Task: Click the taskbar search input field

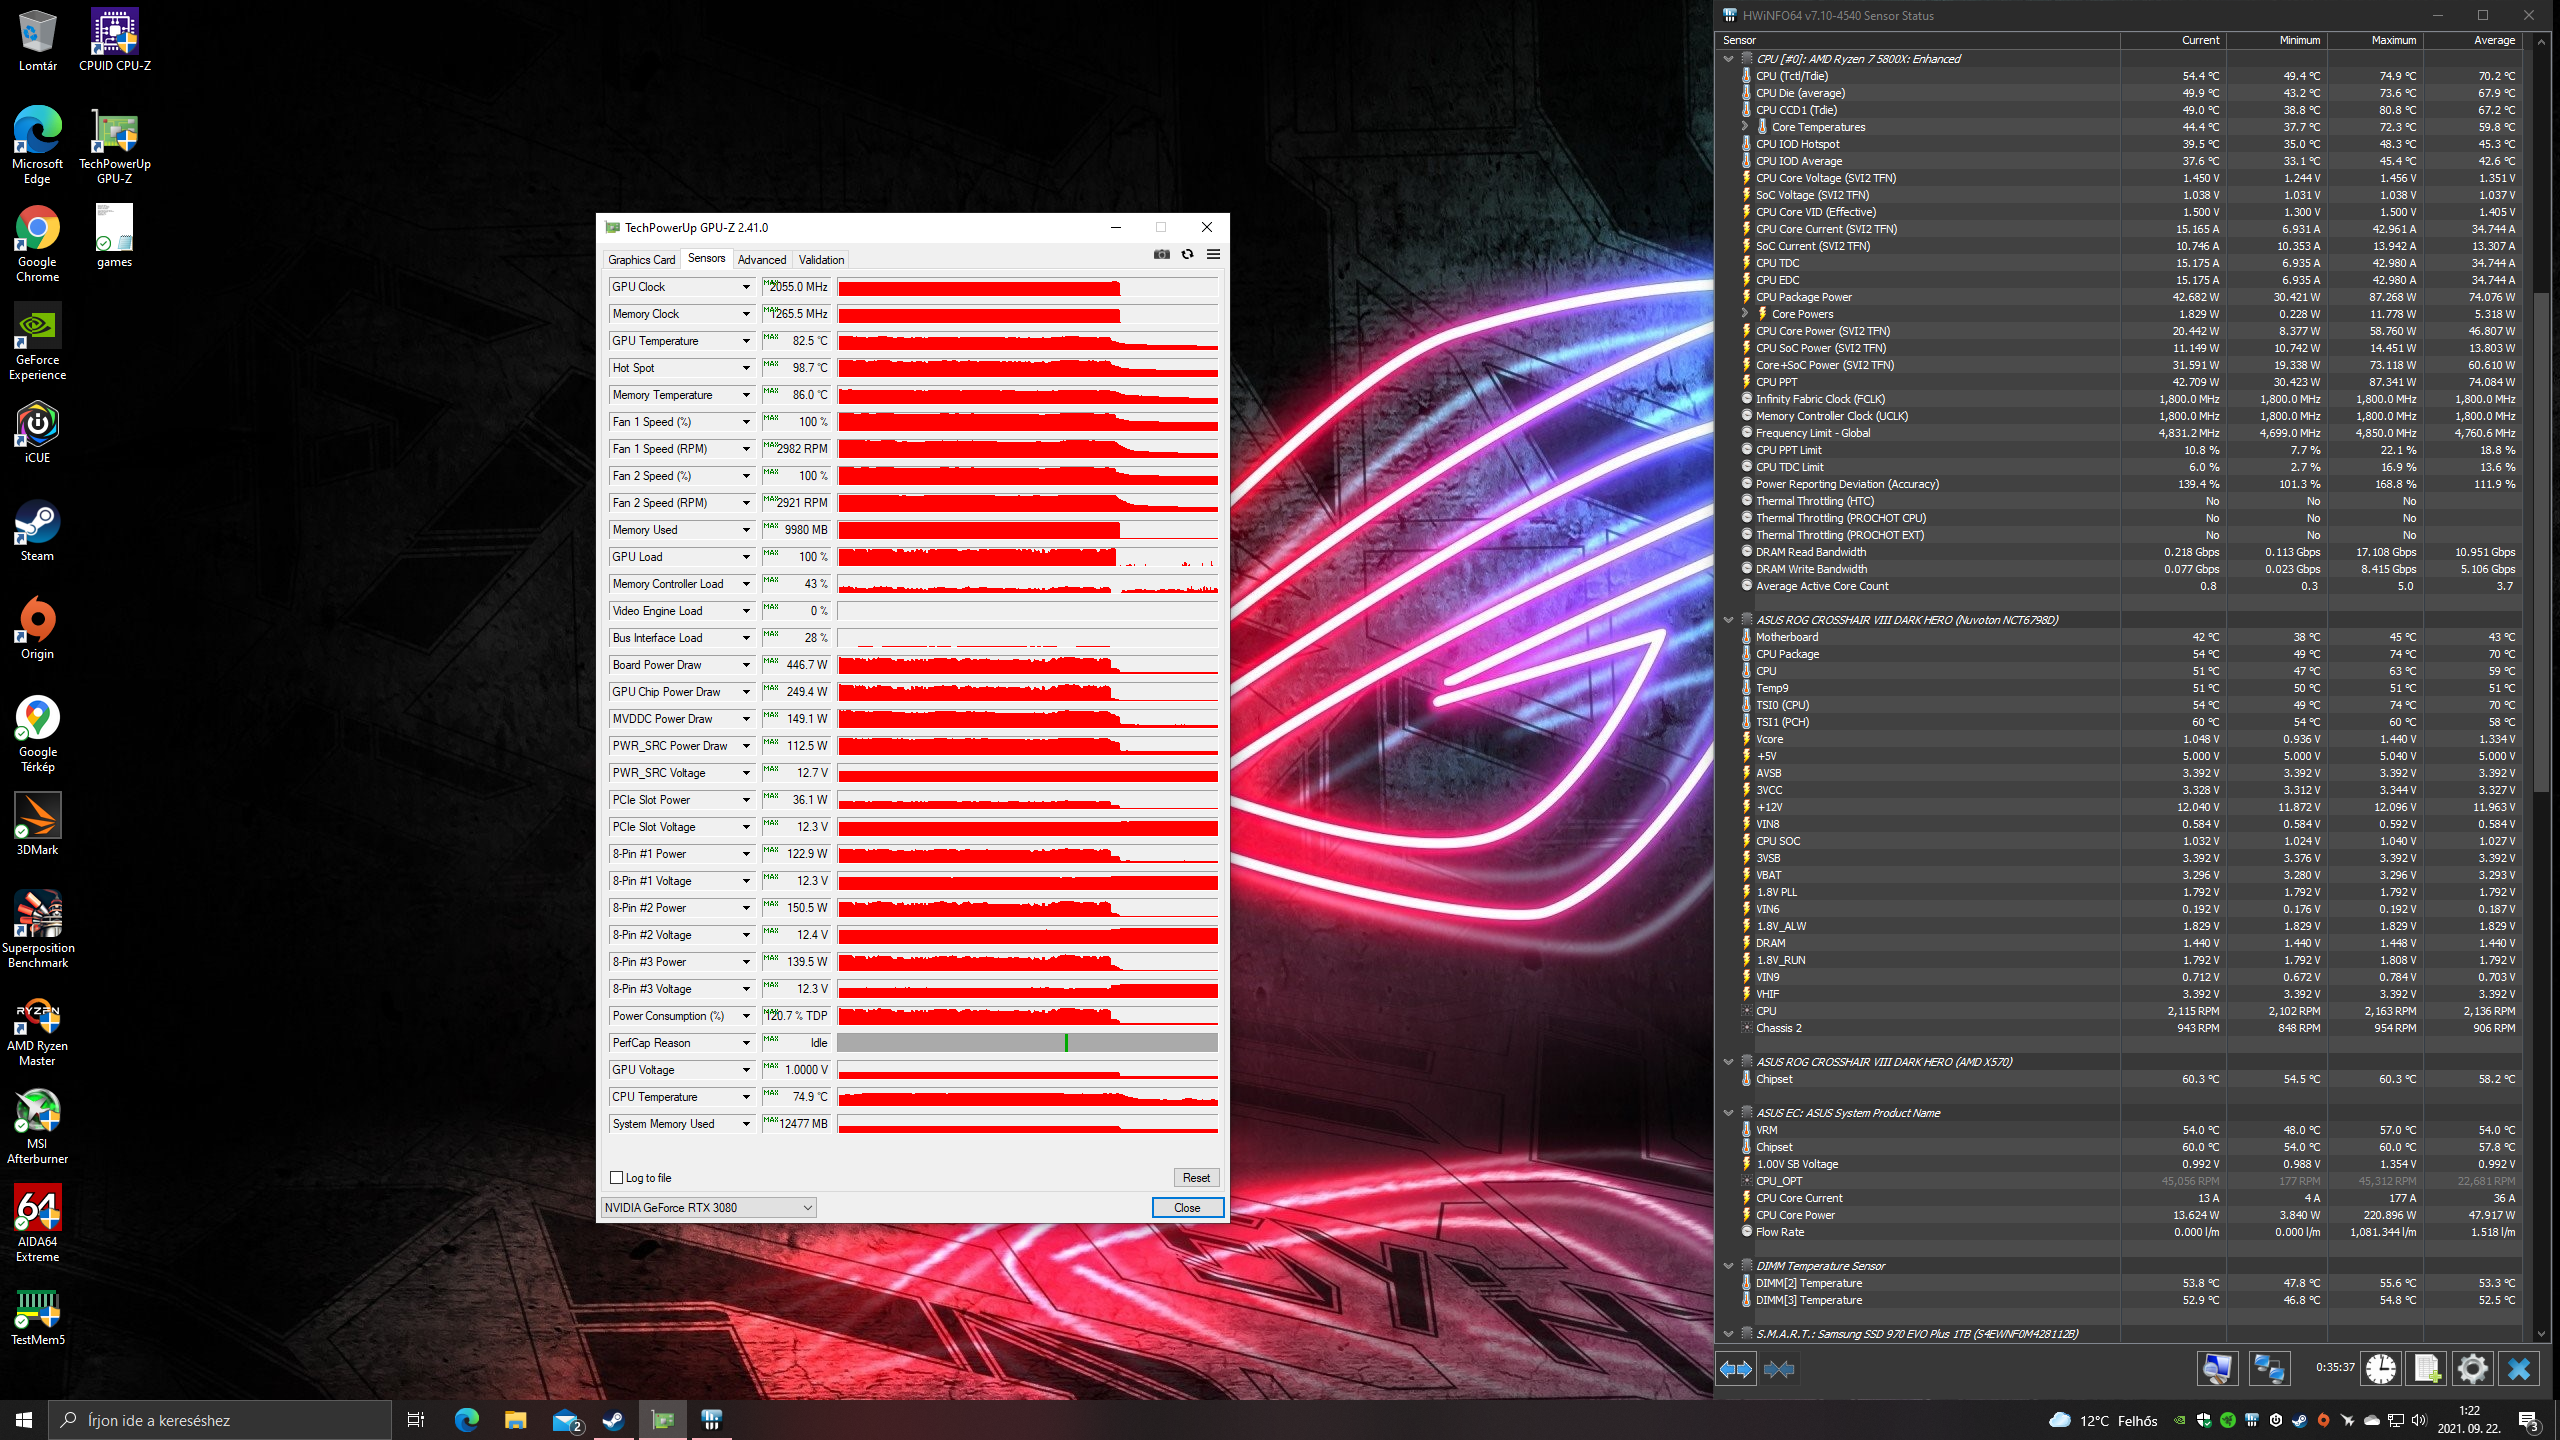Action: [220, 1420]
